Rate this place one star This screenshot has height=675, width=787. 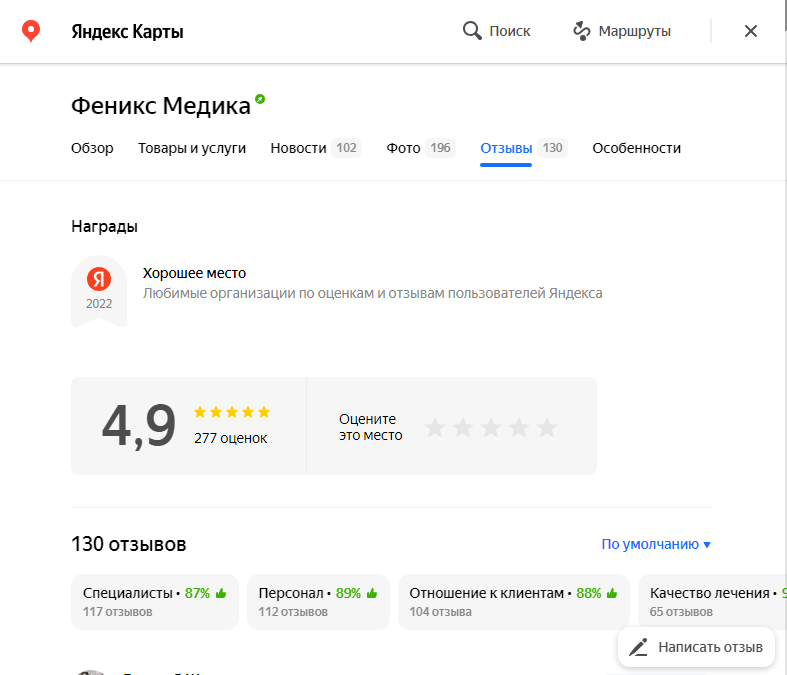pyautogui.click(x=435, y=428)
